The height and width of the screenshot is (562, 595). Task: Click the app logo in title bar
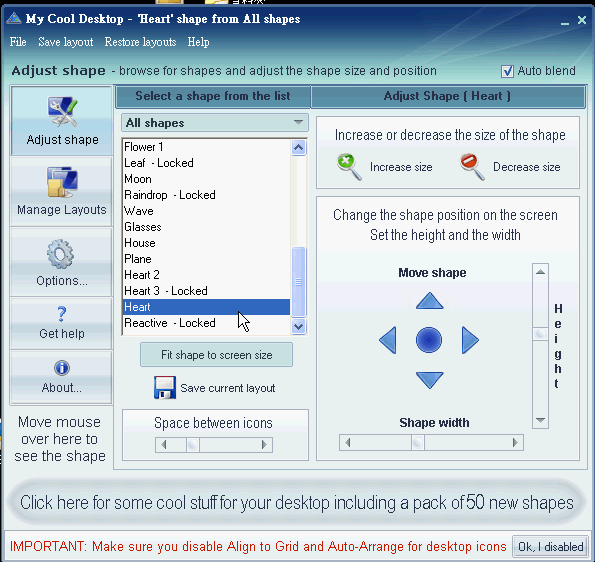pos(14,18)
